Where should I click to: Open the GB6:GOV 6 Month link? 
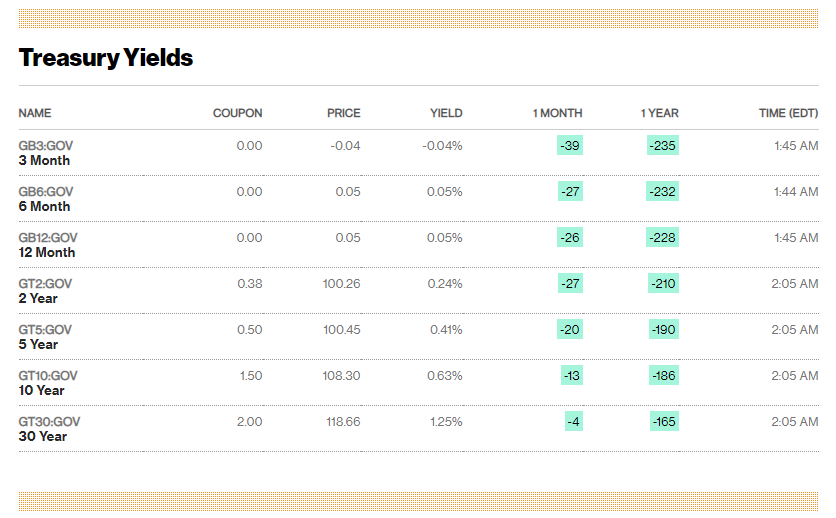point(45,199)
